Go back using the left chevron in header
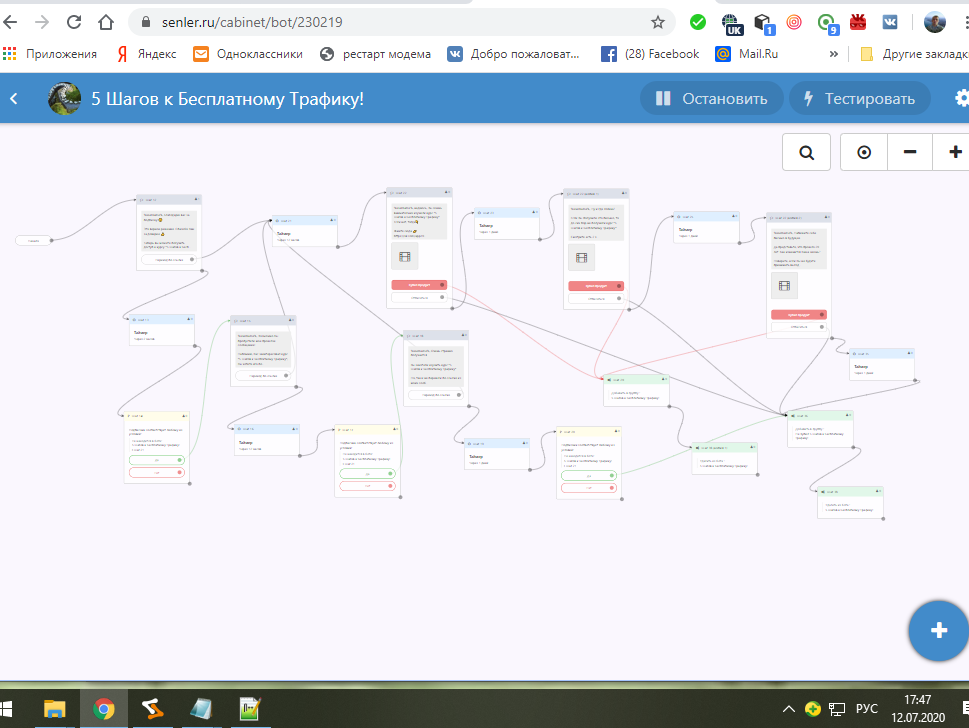Viewport: 969px width, 728px height. [x=14, y=98]
